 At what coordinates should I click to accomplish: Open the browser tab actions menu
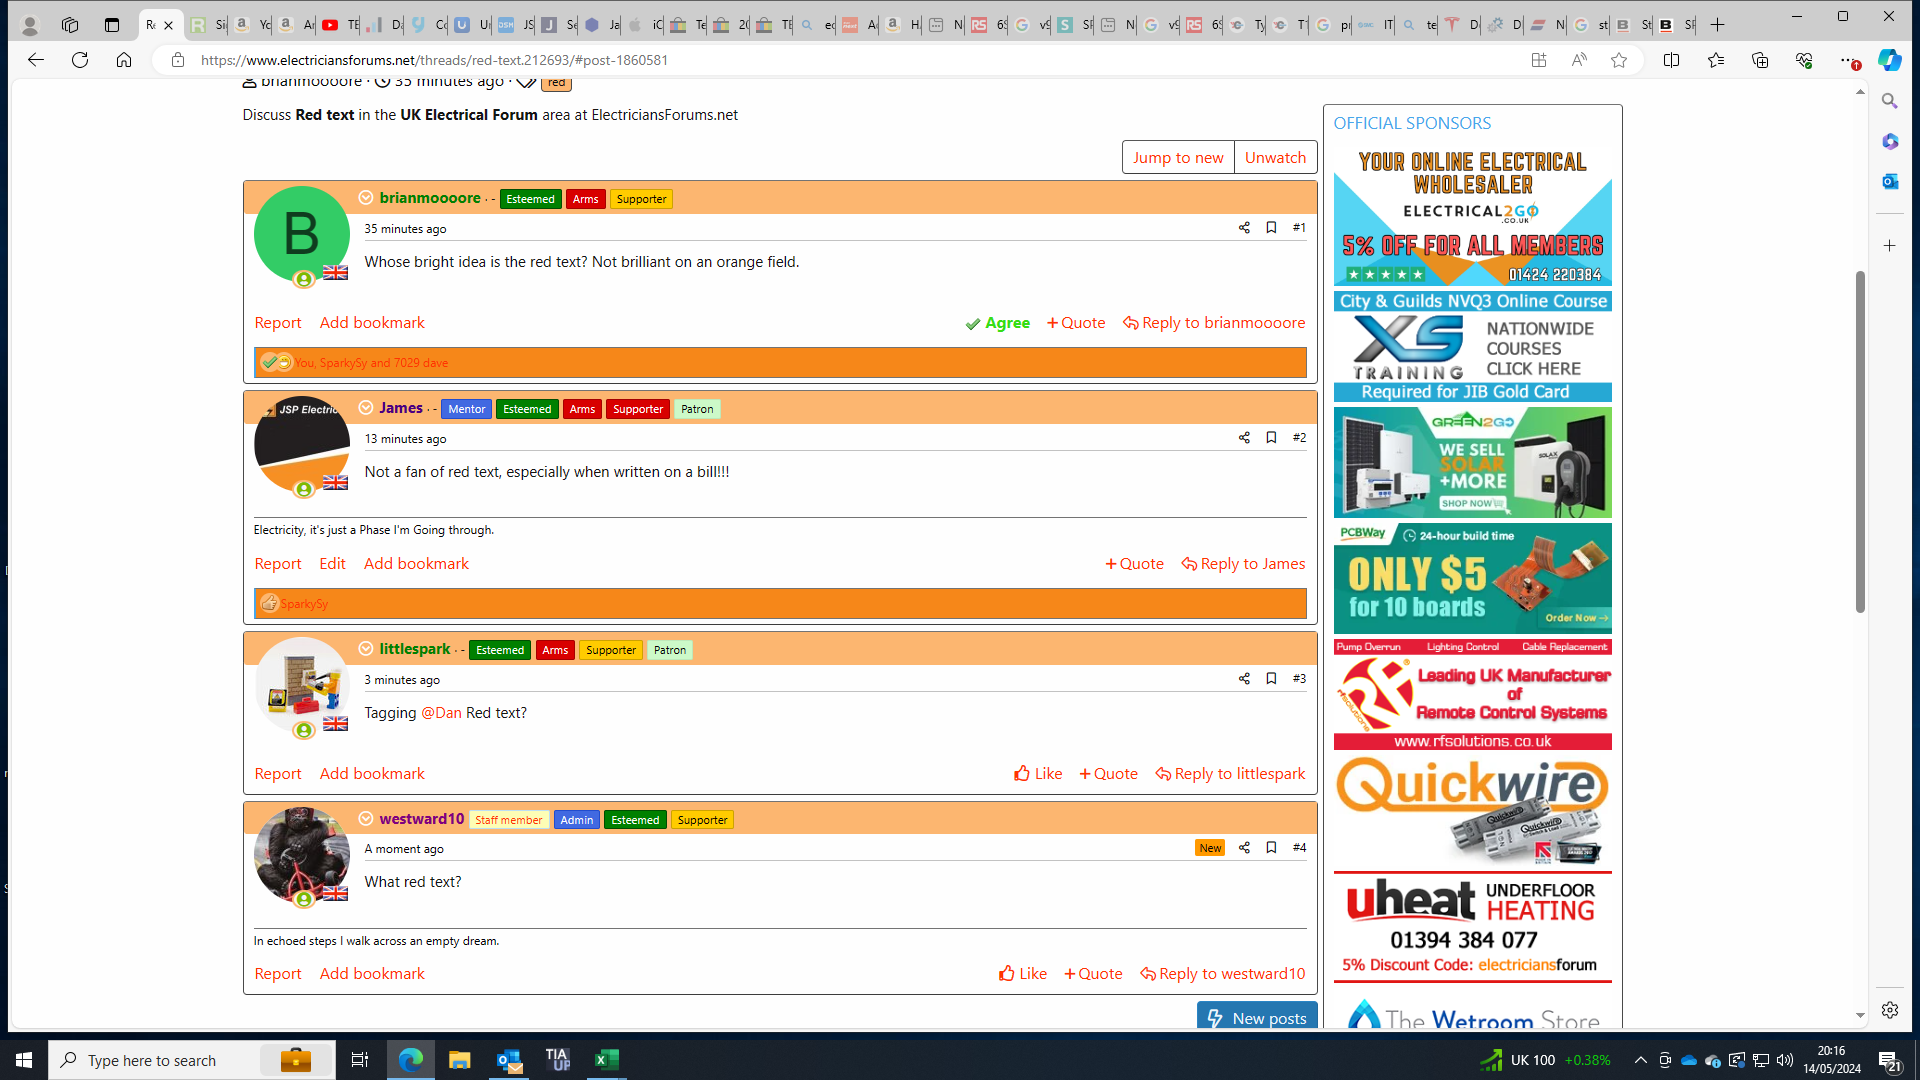click(x=112, y=24)
